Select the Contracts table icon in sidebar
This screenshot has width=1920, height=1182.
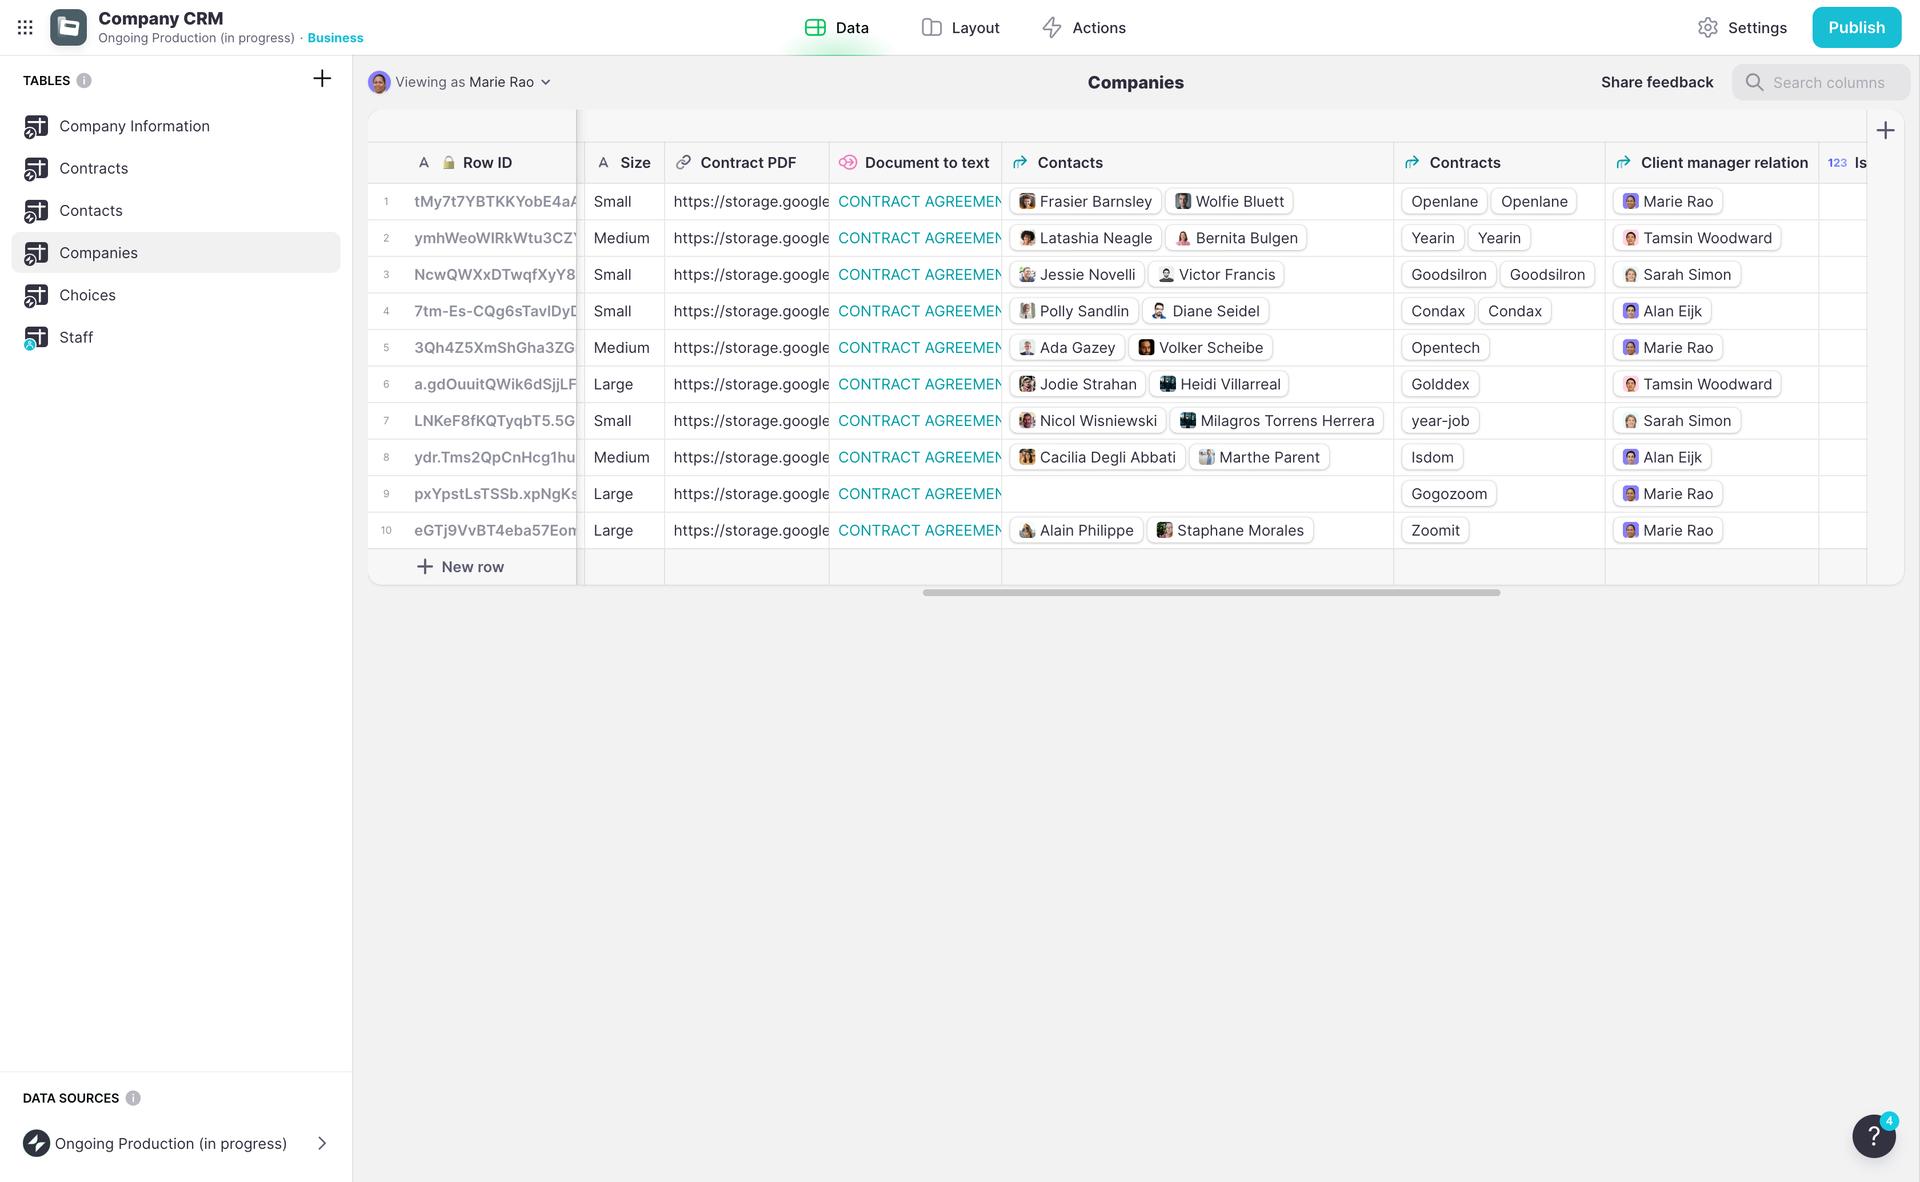click(x=36, y=168)
